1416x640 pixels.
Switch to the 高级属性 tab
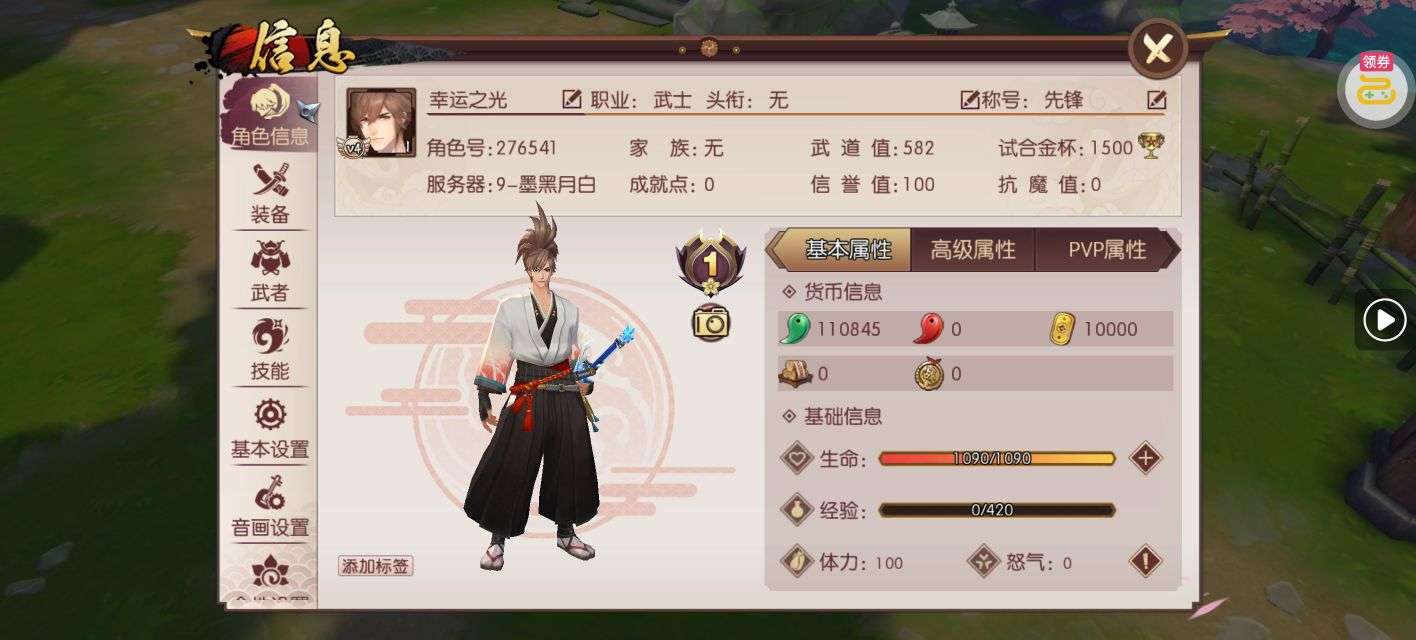[973, 250]
